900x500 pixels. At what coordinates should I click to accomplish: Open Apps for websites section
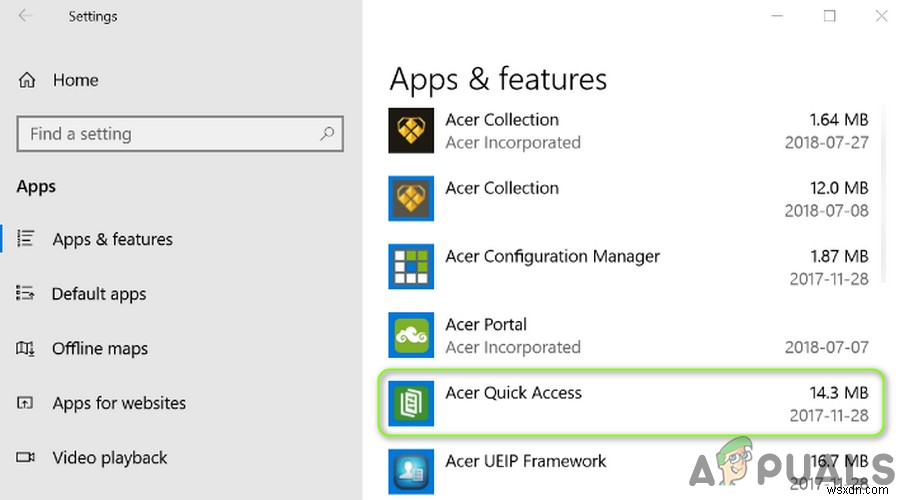119,403
